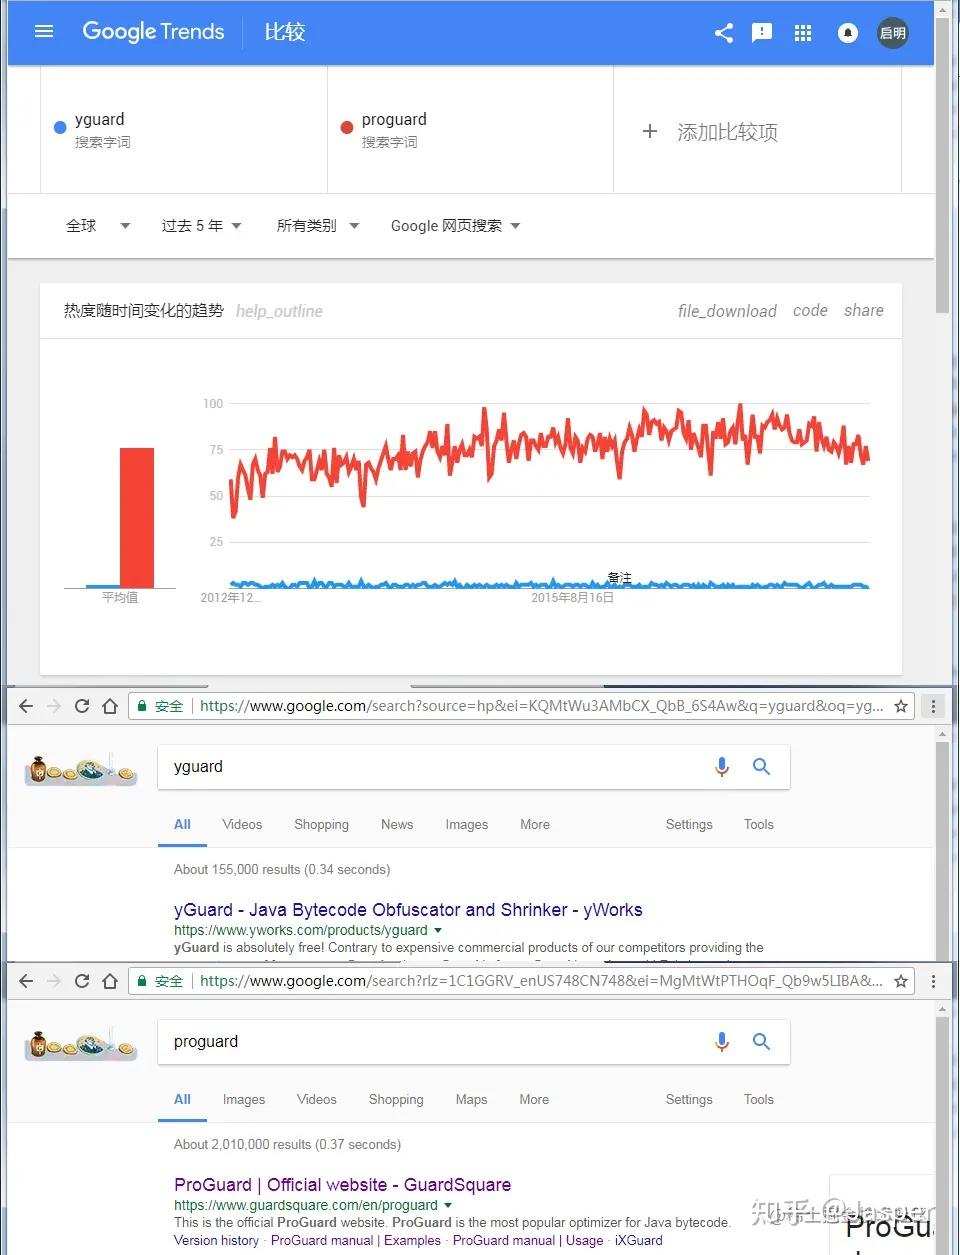Switch to the Maps tab in proguard results

471,1099
